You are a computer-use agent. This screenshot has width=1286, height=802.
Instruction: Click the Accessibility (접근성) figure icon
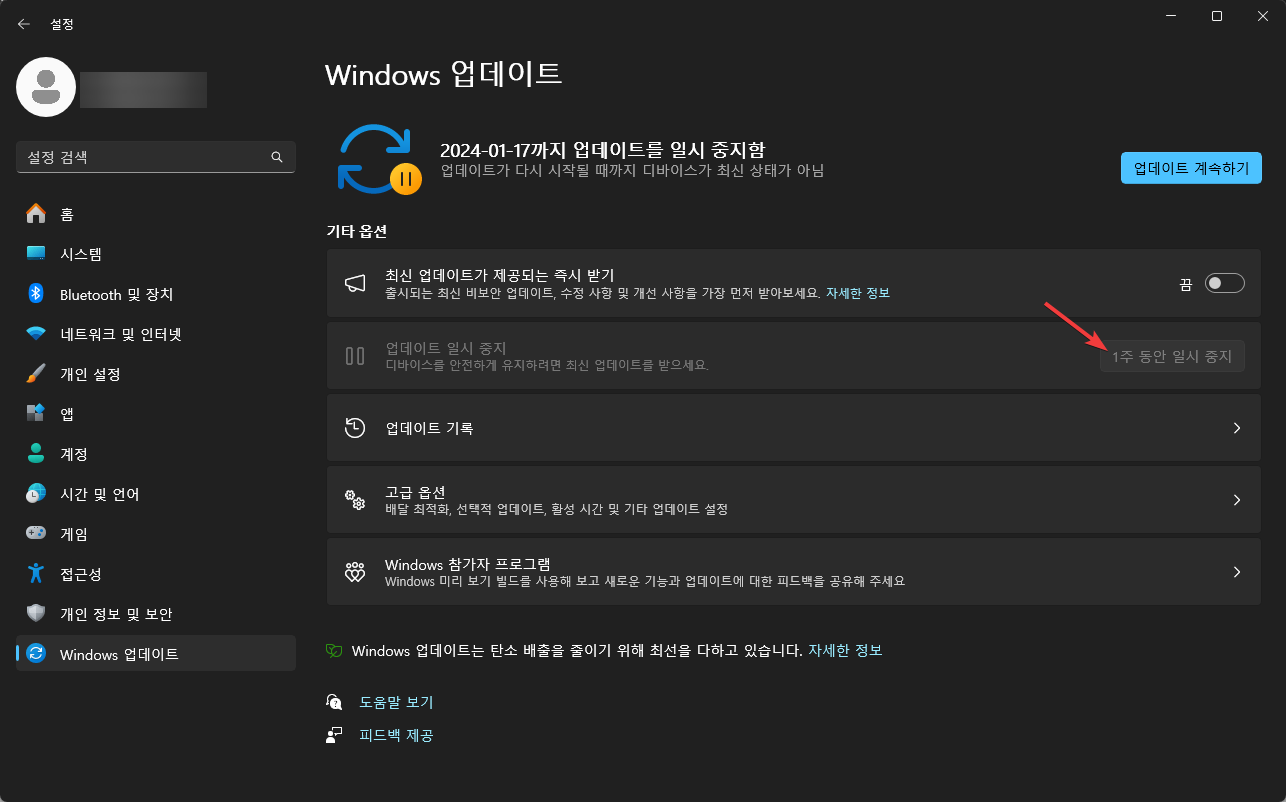coord(36,574)
